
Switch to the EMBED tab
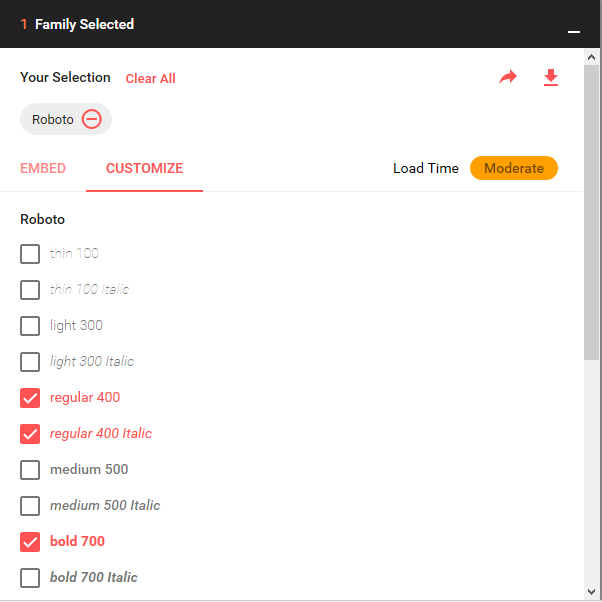(43, 168)
